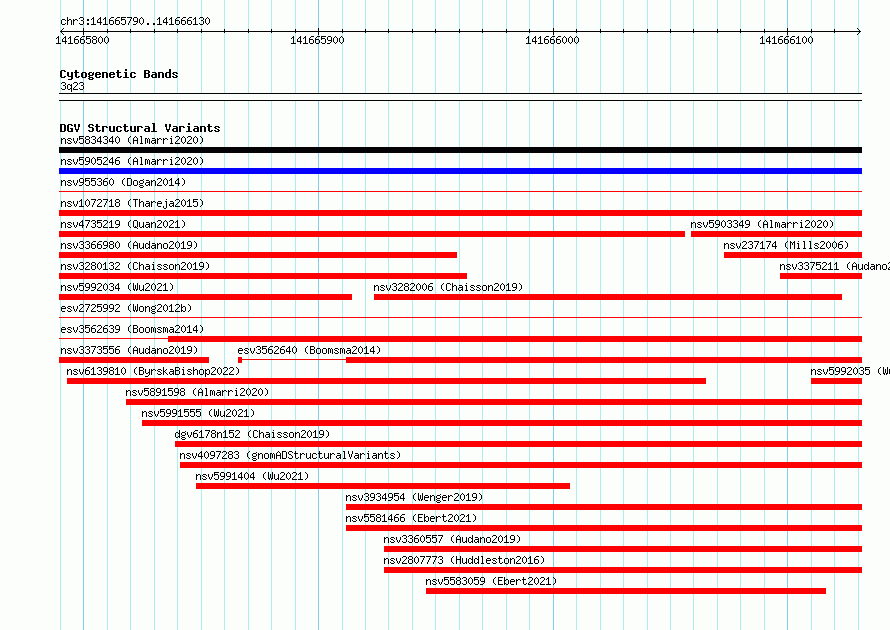This screenshot has width=890, height=630.
Task: Select the red nsv6139810 variant bar
Action: coord(387,381)
